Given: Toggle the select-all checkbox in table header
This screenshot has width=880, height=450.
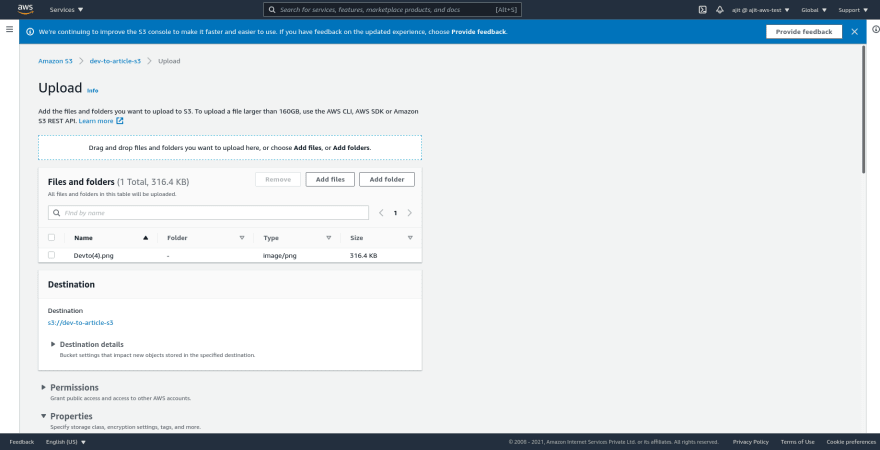Looking at the screenshot, I should click(52, 237).
